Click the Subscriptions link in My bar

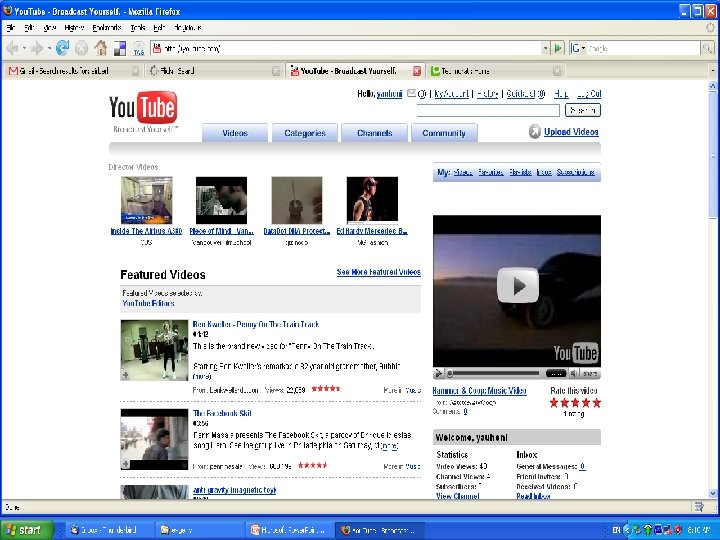click(575, 172)
